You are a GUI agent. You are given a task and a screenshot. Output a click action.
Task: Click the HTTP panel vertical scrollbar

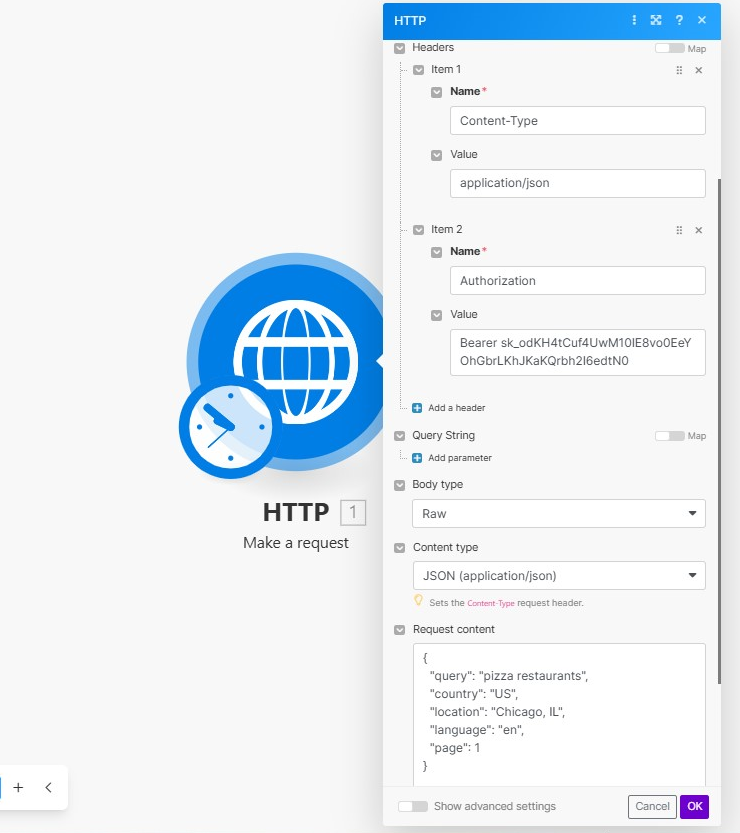click(x=719, y=431)
